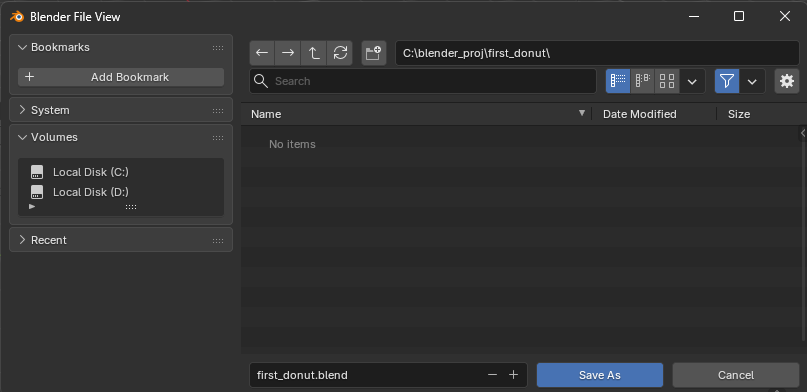Open Local Disk (C:) volume
The height and width of the screenshot is (392, 807).
(121, 172)
